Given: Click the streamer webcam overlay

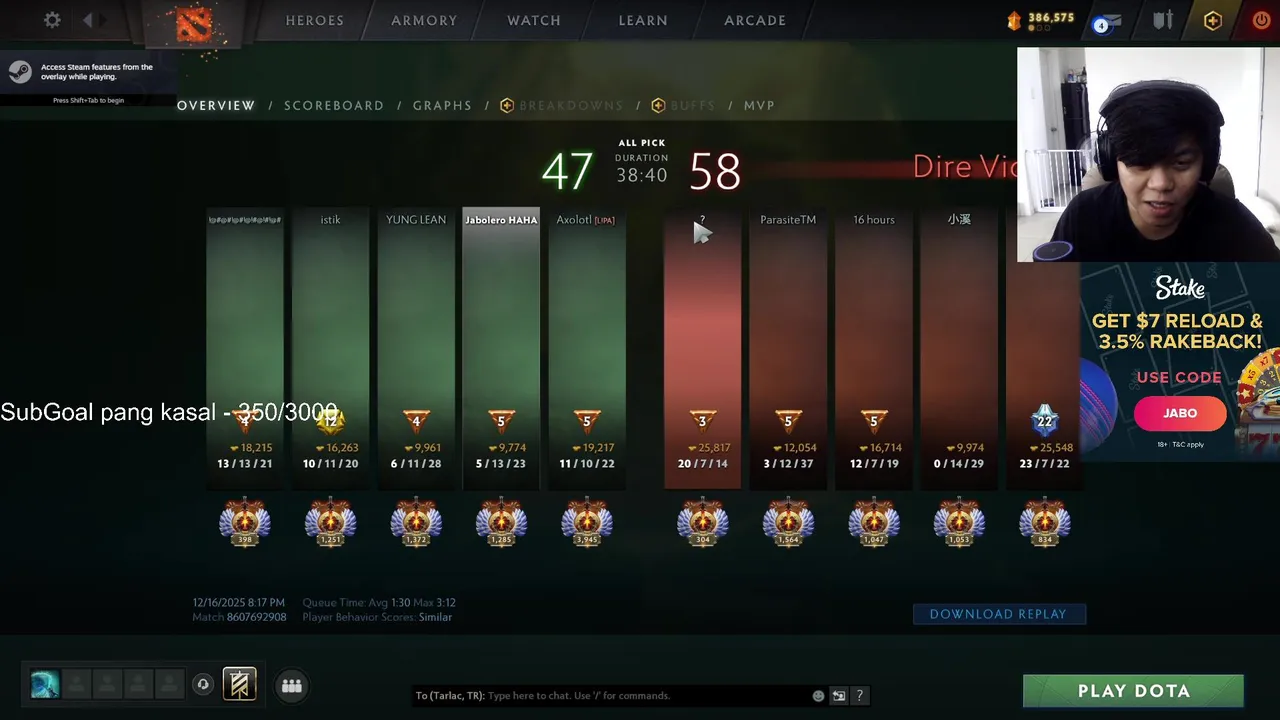Looking at the screenshot, I should tap(1148, 155).
